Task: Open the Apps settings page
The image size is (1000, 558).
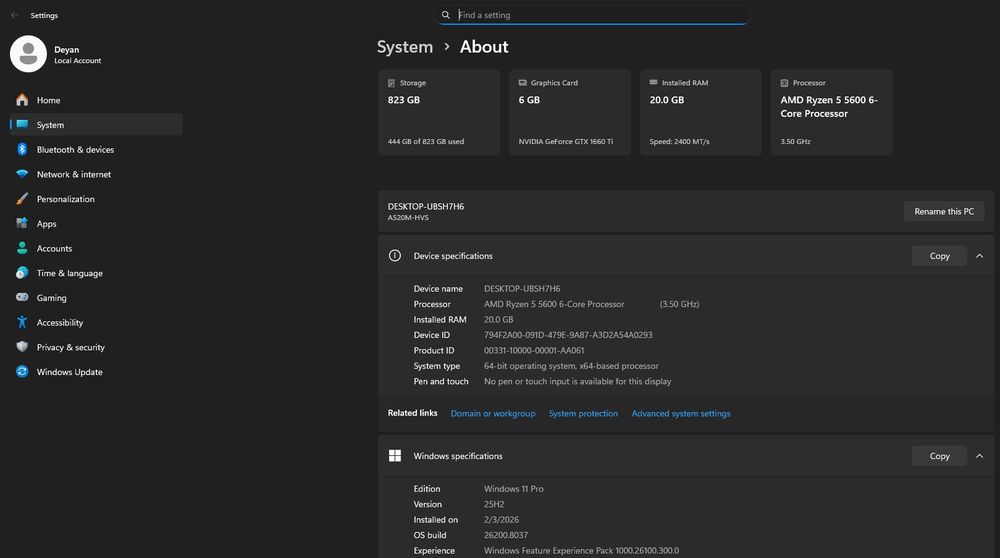Action: click(x=47, y=224)
